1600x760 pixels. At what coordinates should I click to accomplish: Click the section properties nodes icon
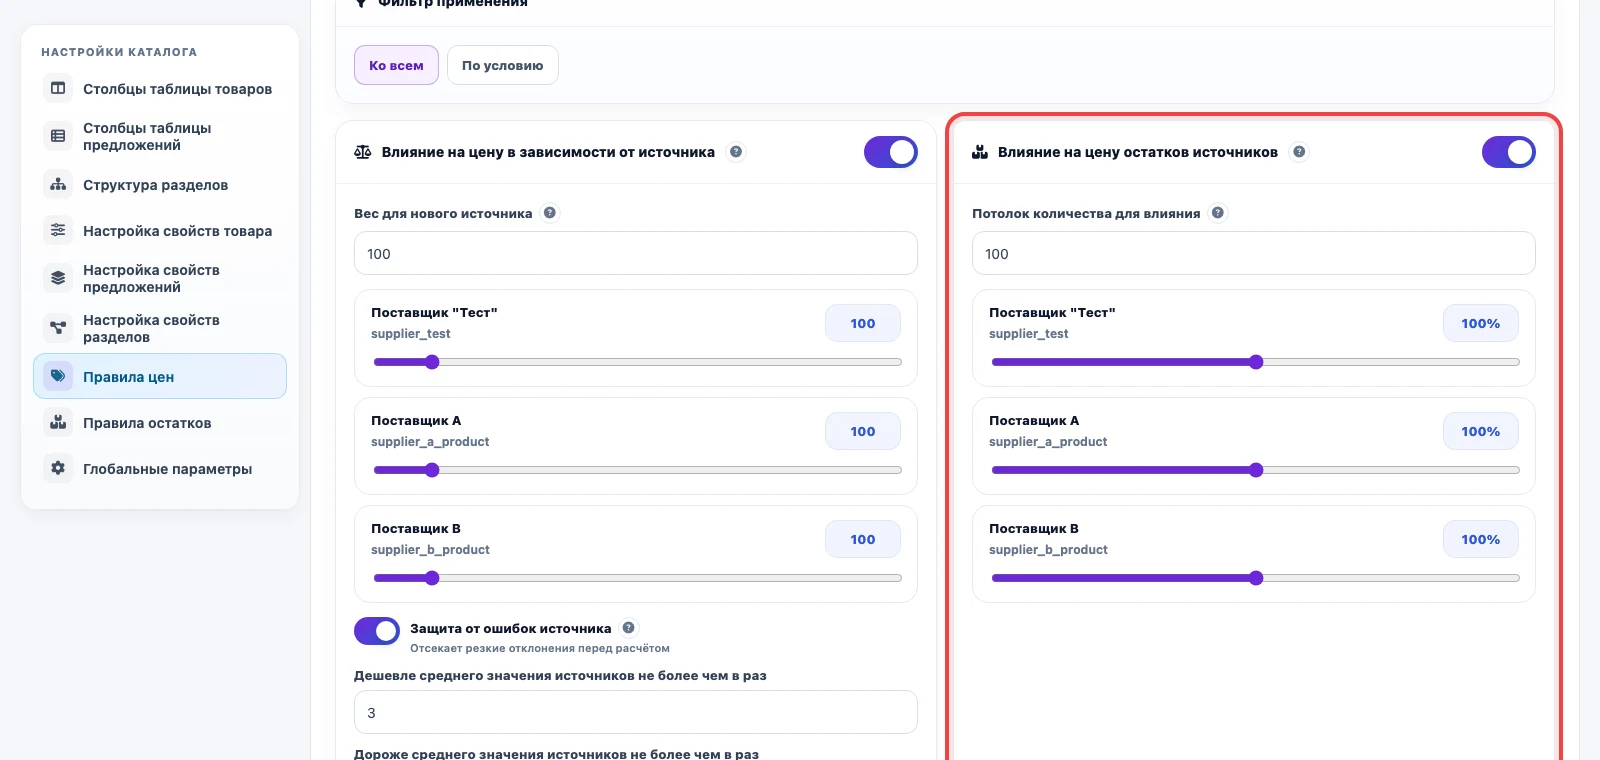click(58, 327)
